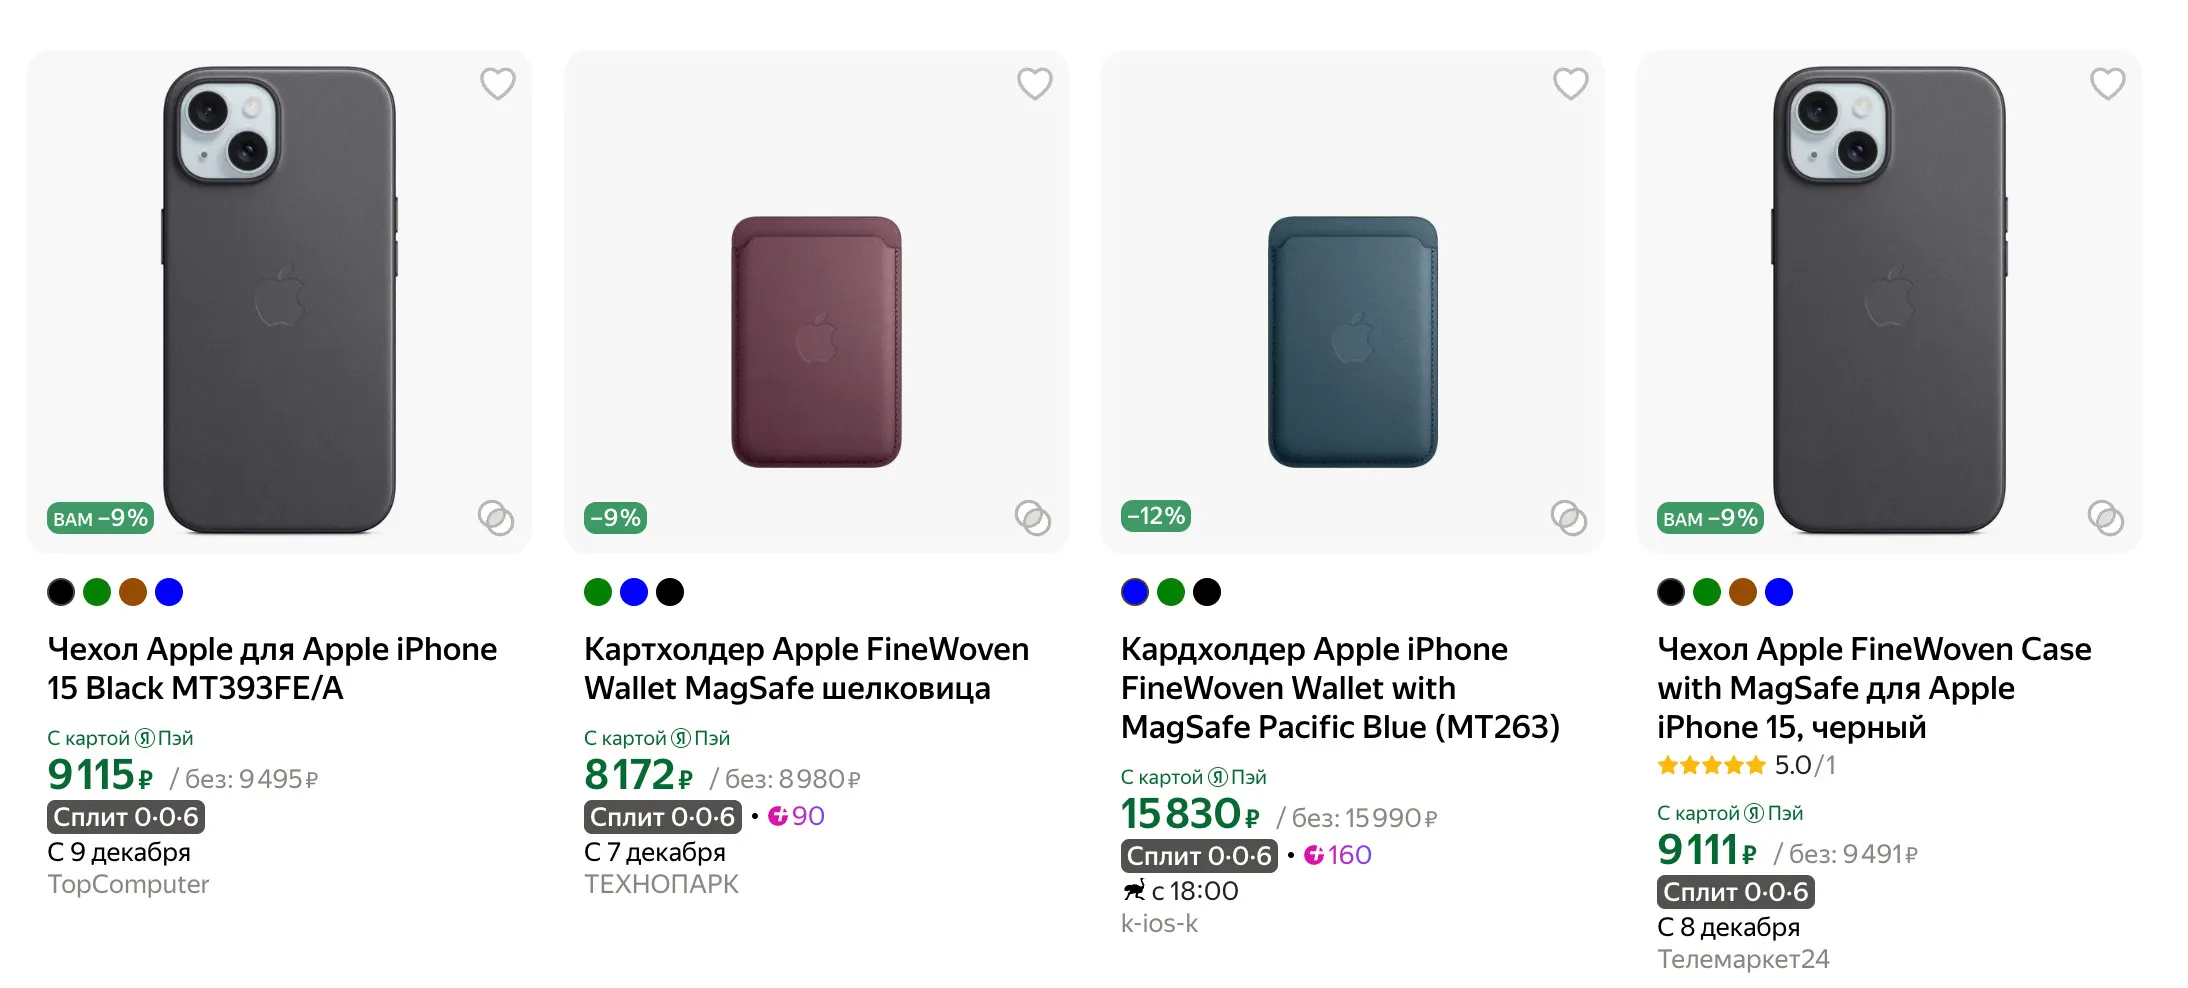This screenshot has height=988, width=2188.
Task: Open the Pacific Blue (MT263) cardholder title
Action: point(1340,688)
